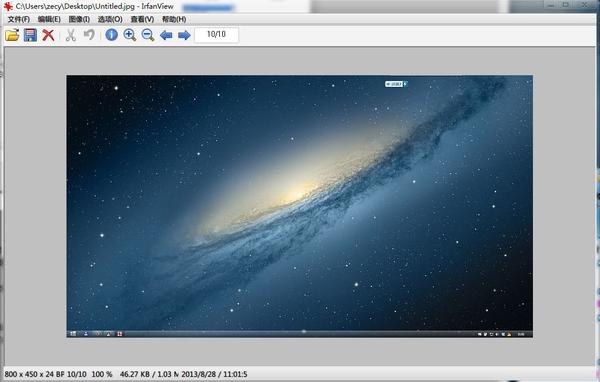Show image information via blue i icon
Image resolution: width=600 pixels, height=382 pixels.
click(111, 35)
